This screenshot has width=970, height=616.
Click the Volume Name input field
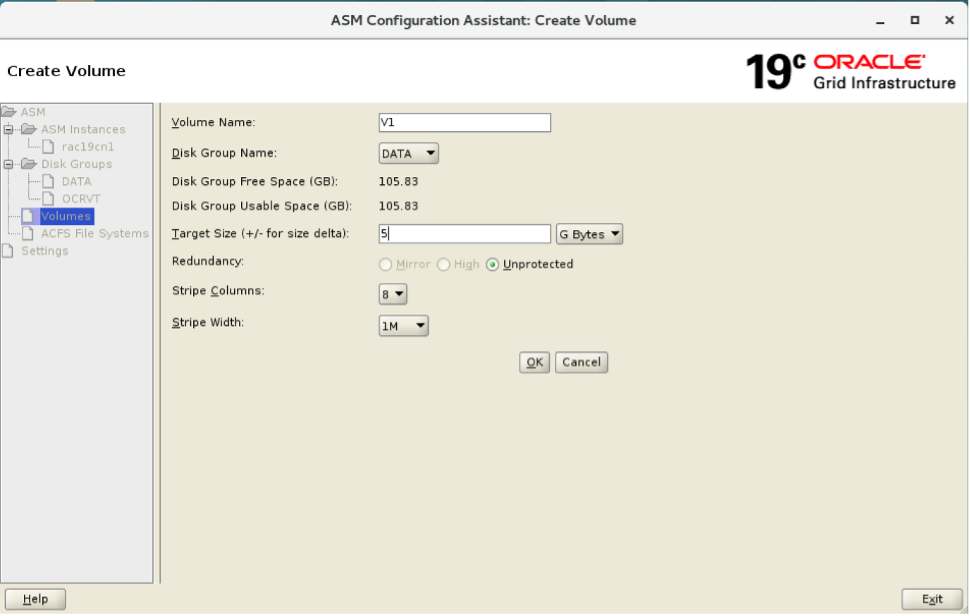click(465, 122)
